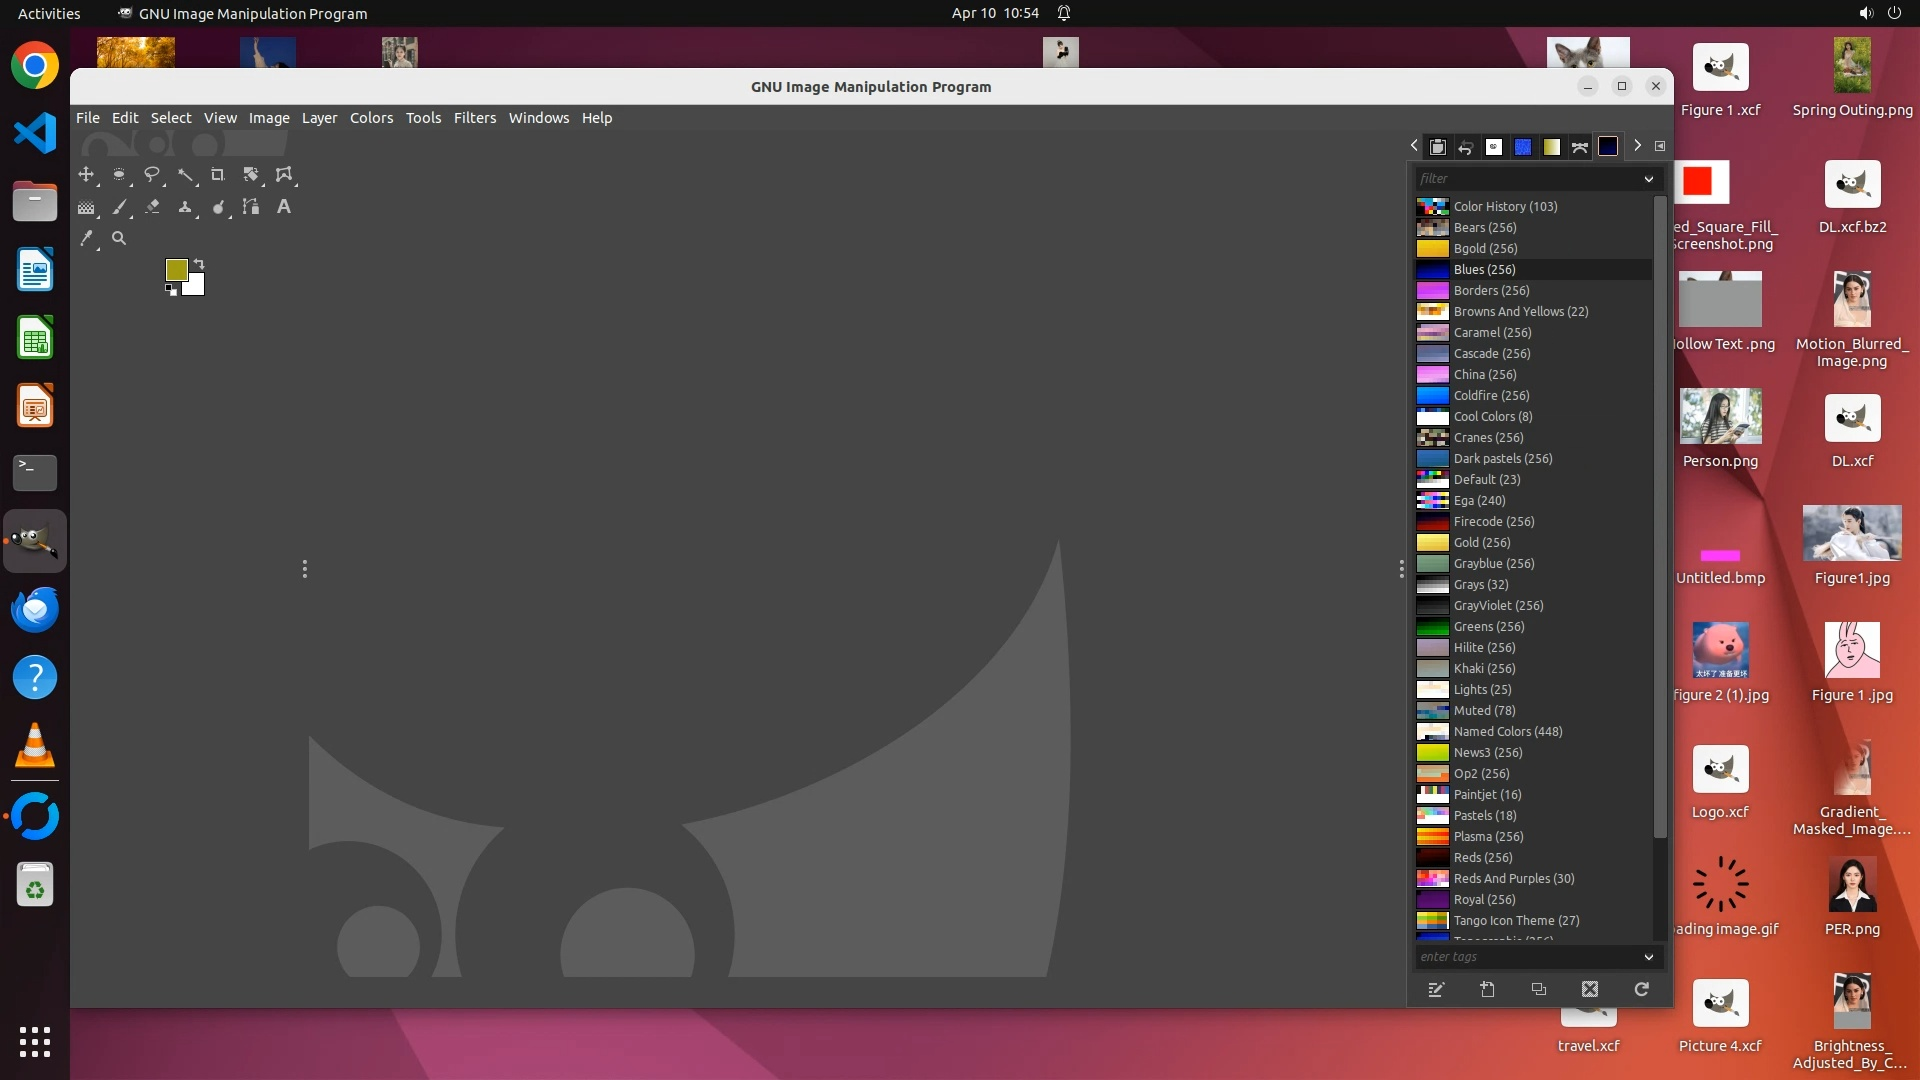Select the Text tool
This screenshot has width=1920, height=1080.
pyautogui.click(x=284, y=207)
